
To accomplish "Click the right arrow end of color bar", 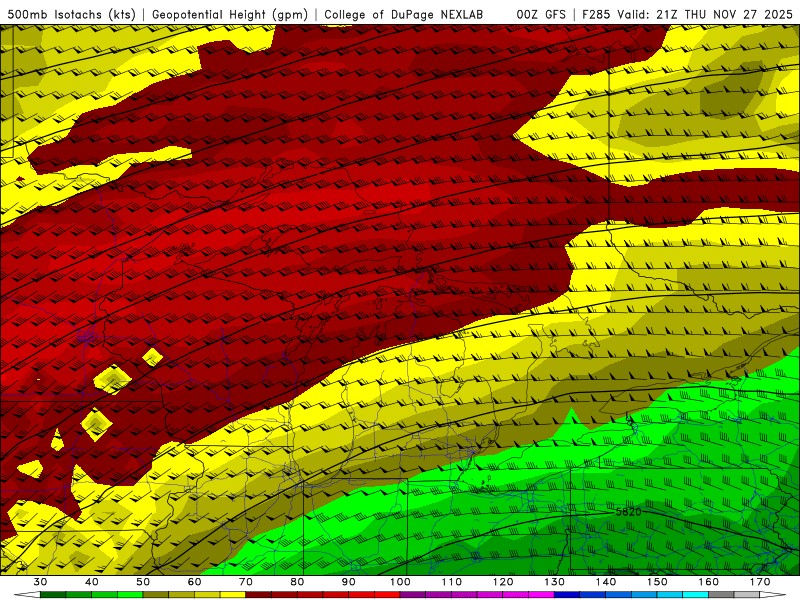I will pyautogui.click(x=773, y=595).
